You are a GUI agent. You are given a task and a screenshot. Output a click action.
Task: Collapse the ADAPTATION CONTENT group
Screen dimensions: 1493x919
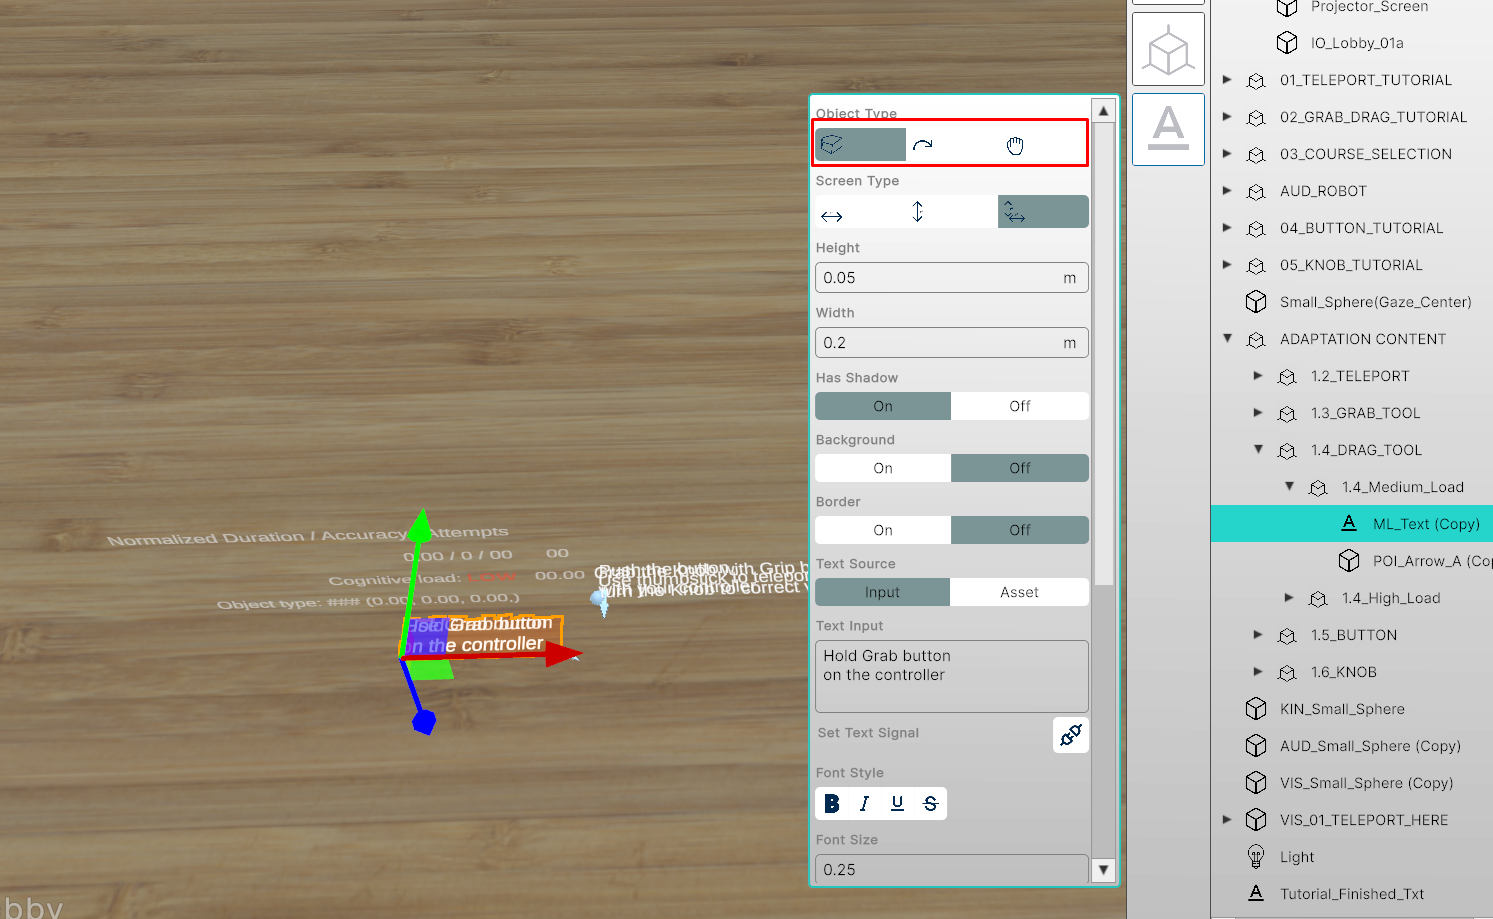tap(1227, 339)
